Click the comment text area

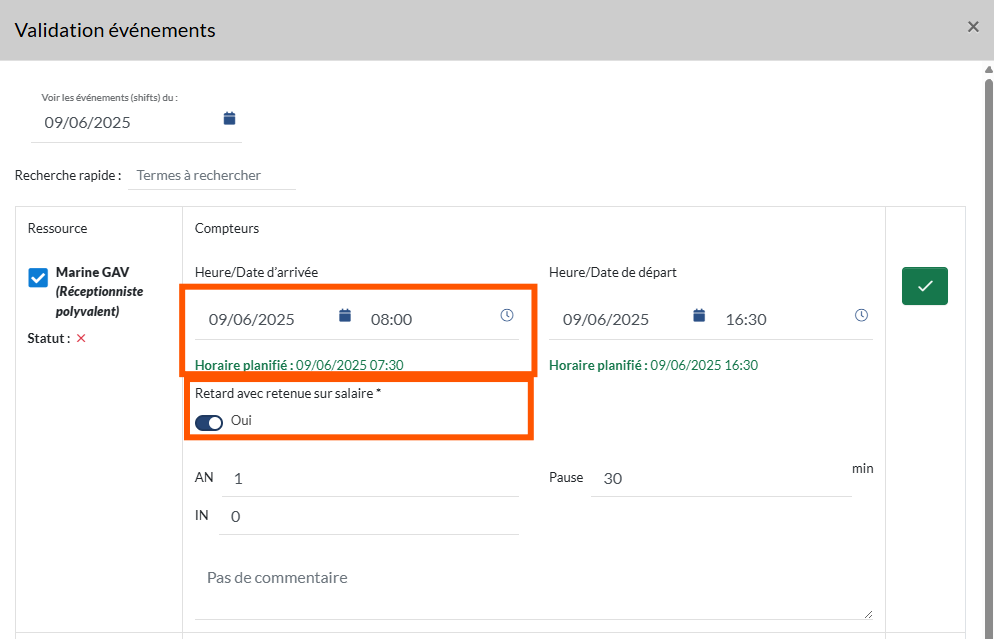pyautogui.click(x=532, y=590)
